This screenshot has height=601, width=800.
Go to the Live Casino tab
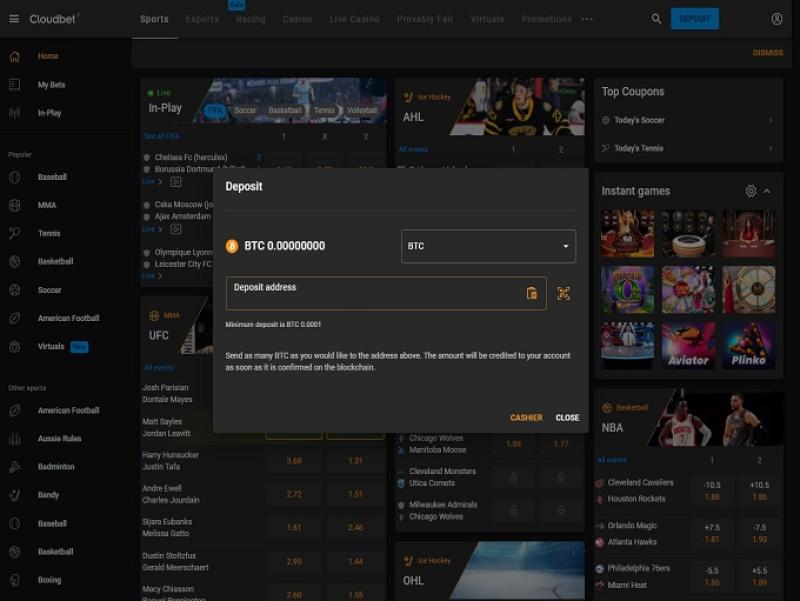pos(354,19)
